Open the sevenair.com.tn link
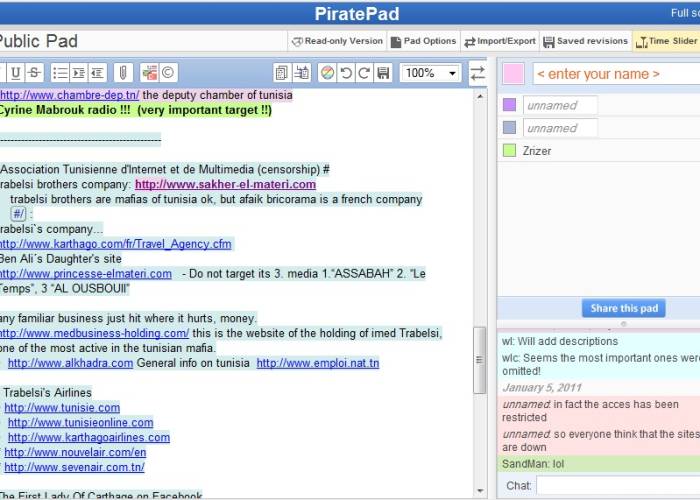The width and height of the screenshot is (700, 500). [x=75, y=467]
